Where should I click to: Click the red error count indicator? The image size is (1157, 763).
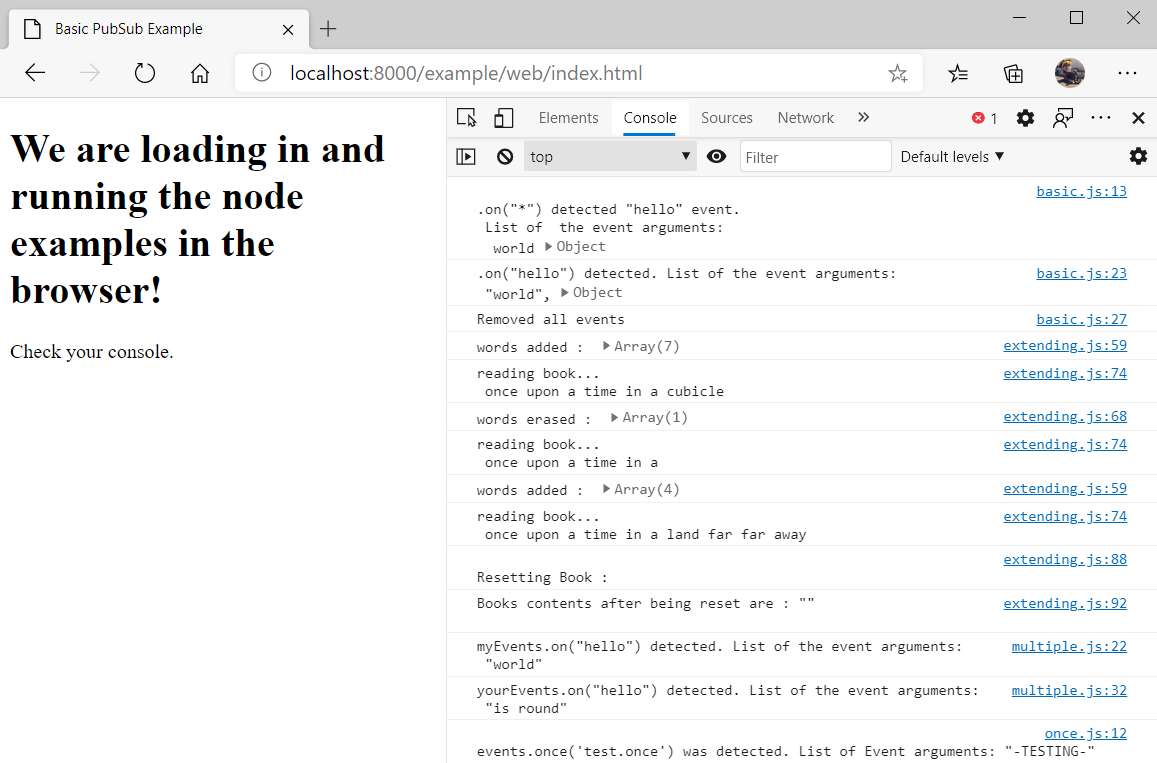click(985, 118)
